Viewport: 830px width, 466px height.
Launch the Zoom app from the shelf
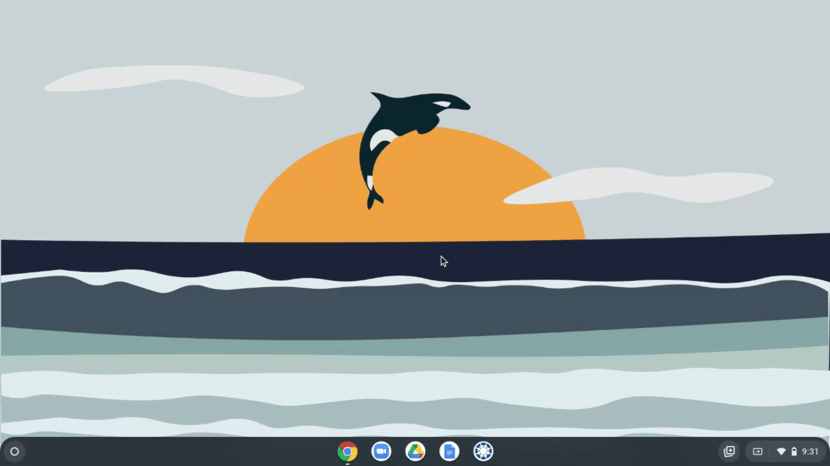[381, 452]
